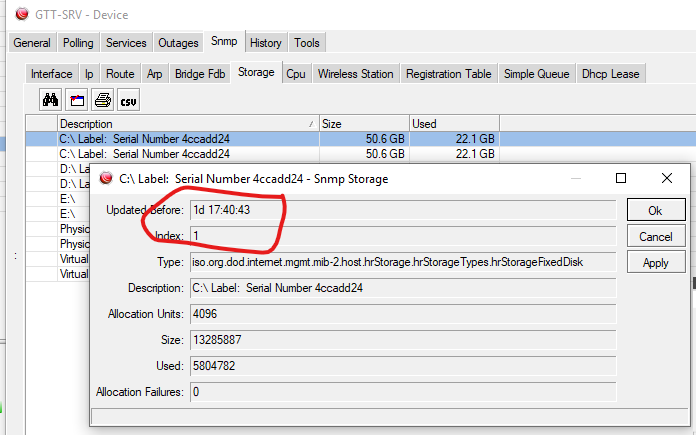Select the Snmp tab

click(224, 41)
